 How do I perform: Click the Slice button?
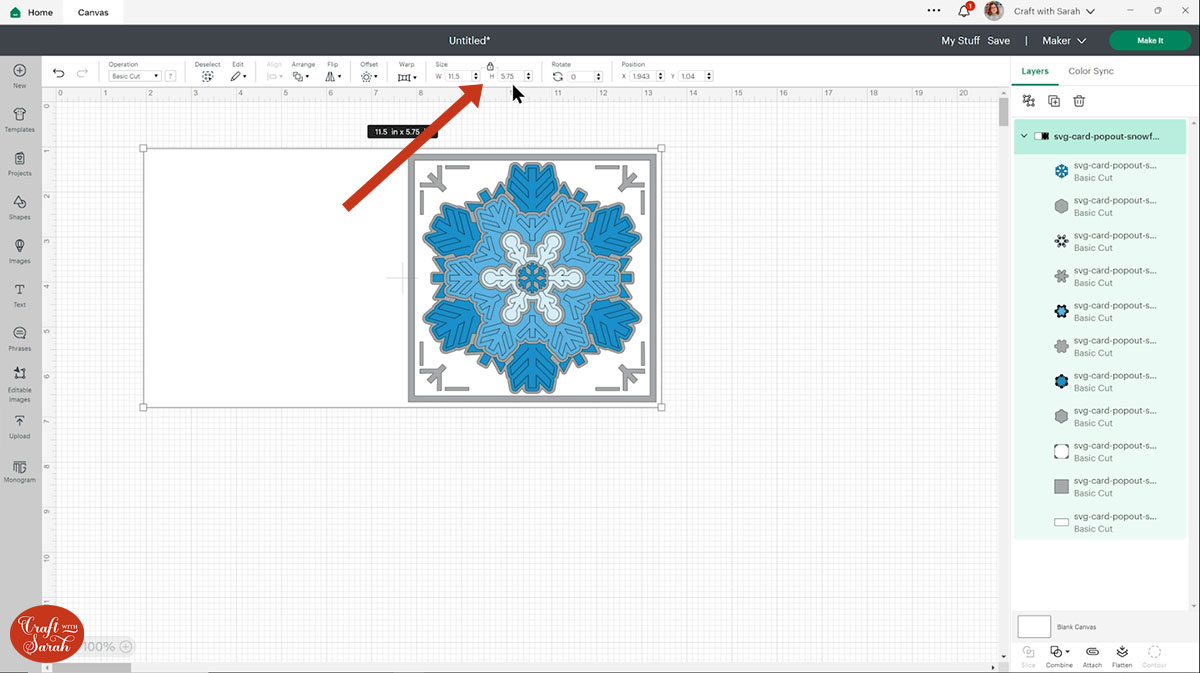[1029, 656]
